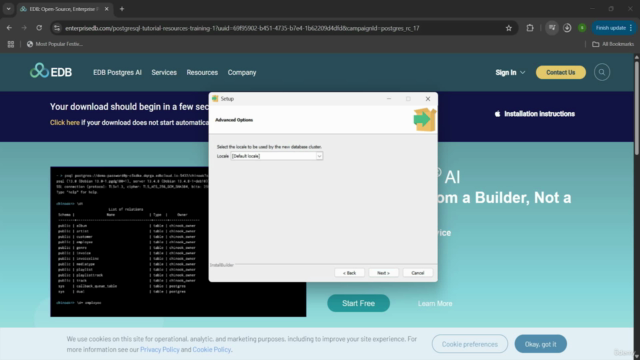Minimize the Setup dialog window
Screen dimensions: 640x360
pos(389,99)
